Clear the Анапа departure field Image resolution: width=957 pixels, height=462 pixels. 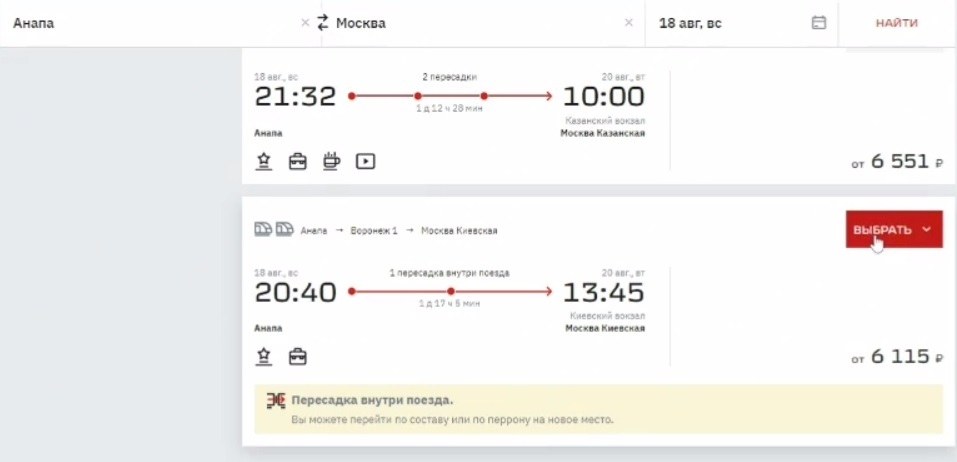(305, 23)
